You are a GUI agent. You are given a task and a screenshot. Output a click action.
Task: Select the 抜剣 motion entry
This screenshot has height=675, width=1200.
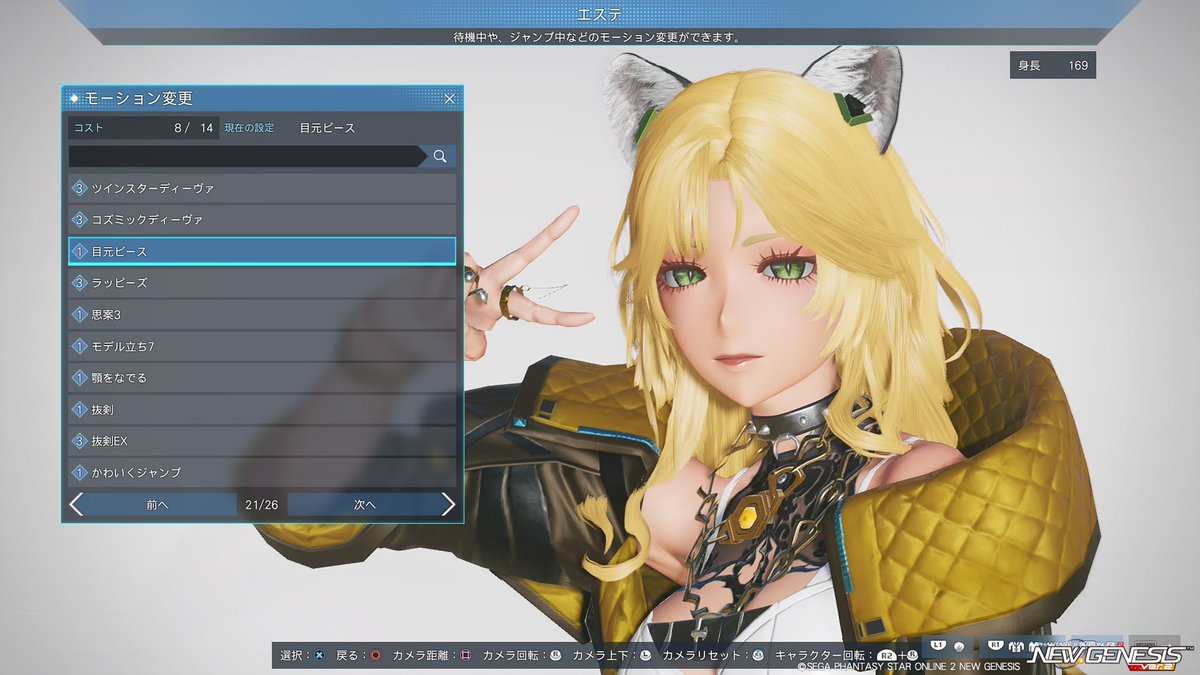coord(262,409)
